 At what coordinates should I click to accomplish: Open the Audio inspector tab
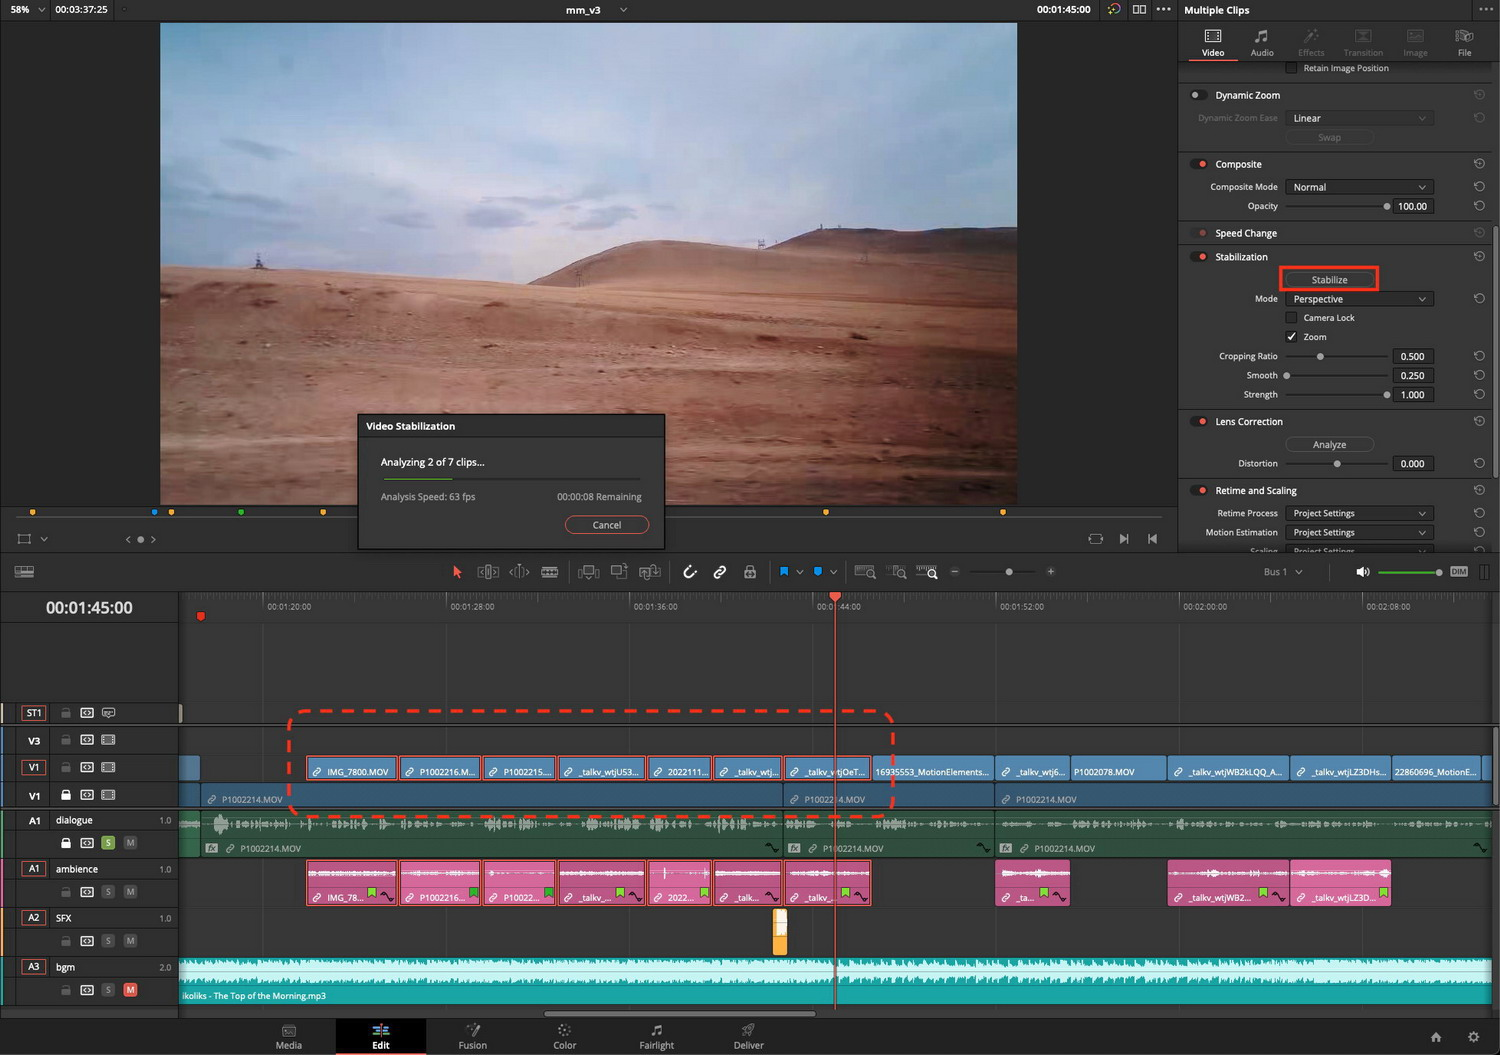1262,42
